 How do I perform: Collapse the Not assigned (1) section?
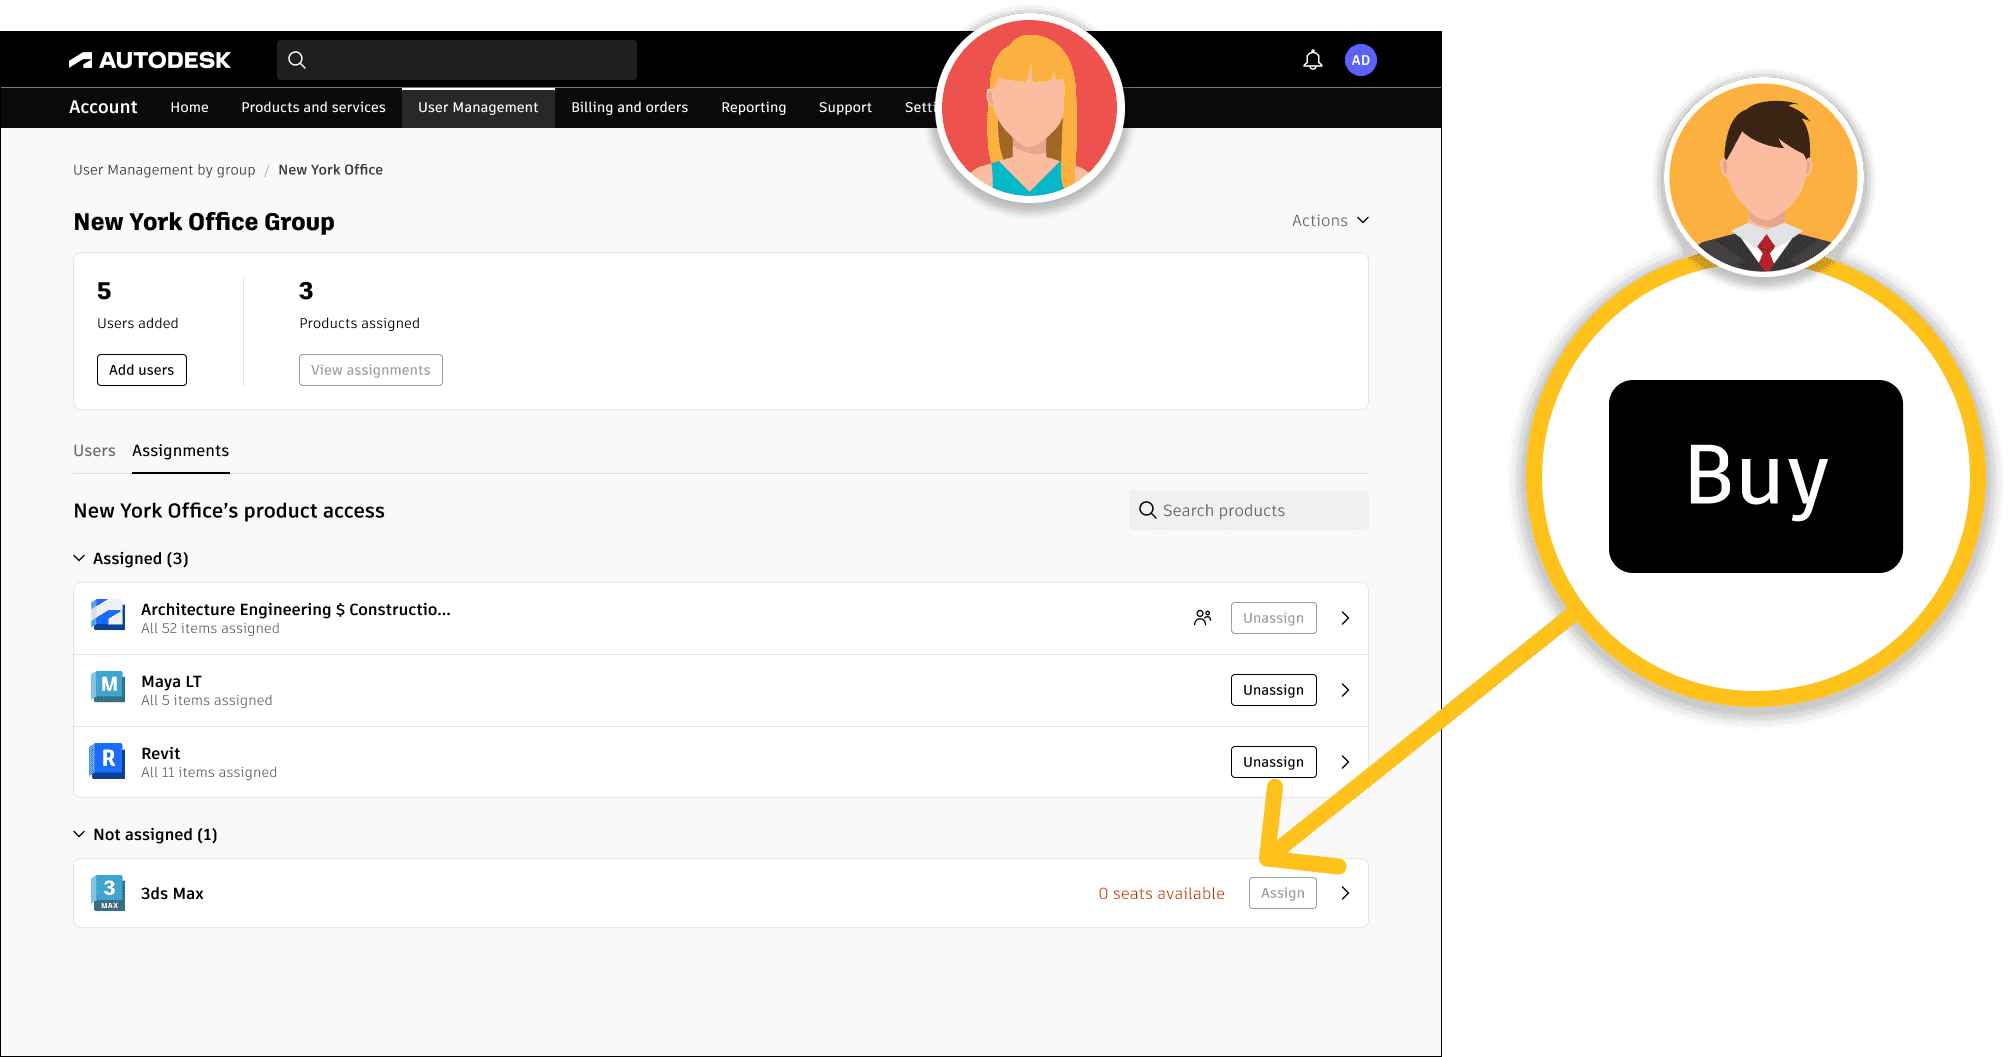79,834
